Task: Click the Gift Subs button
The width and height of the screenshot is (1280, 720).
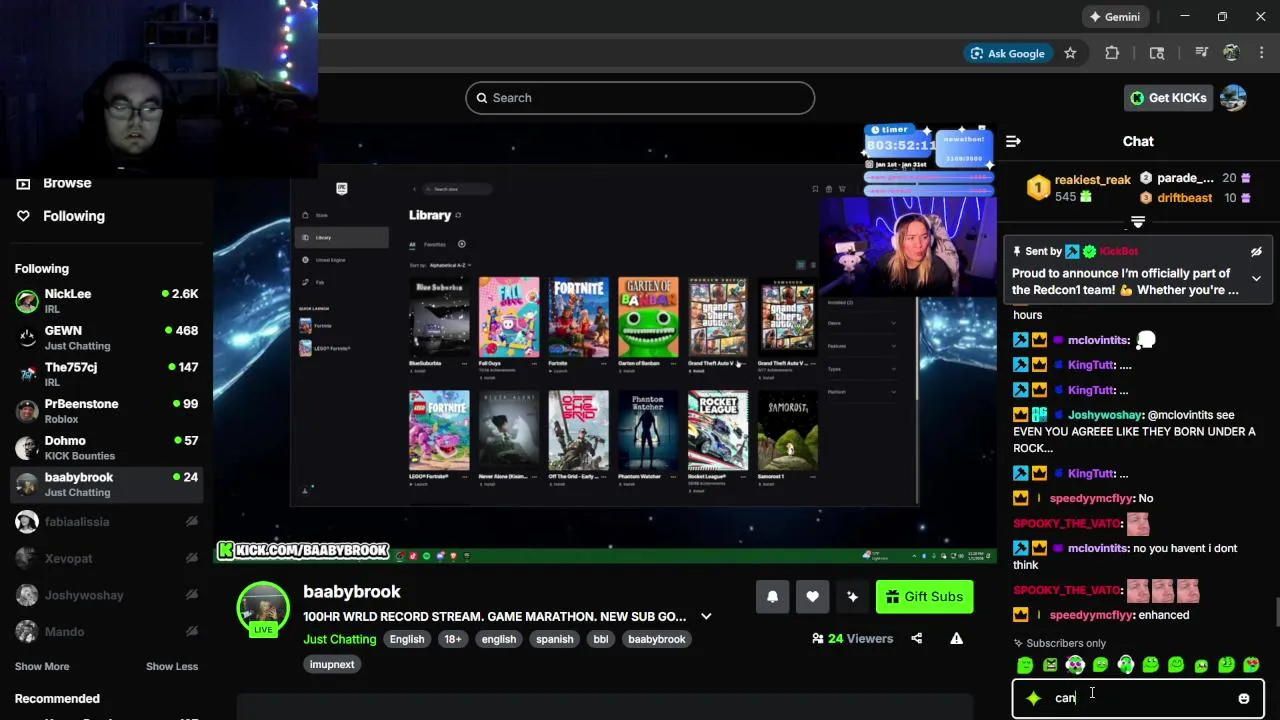Action: pos(925,597)
